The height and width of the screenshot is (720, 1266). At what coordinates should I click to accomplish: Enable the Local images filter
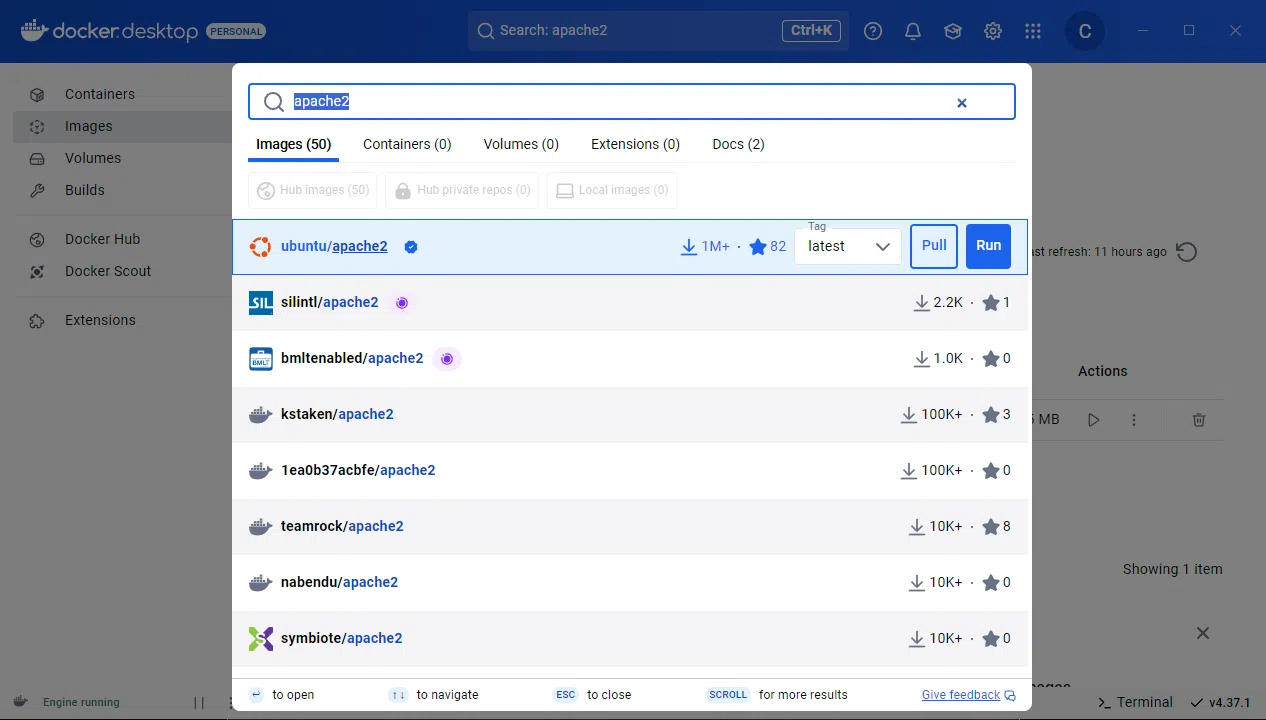tap(611, 190)
